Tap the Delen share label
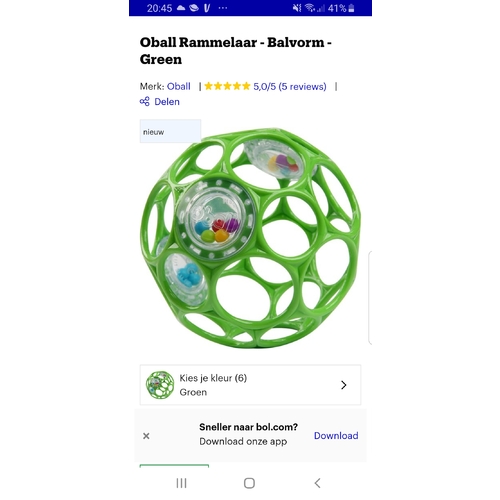500x500 pixels. (167, 102)
